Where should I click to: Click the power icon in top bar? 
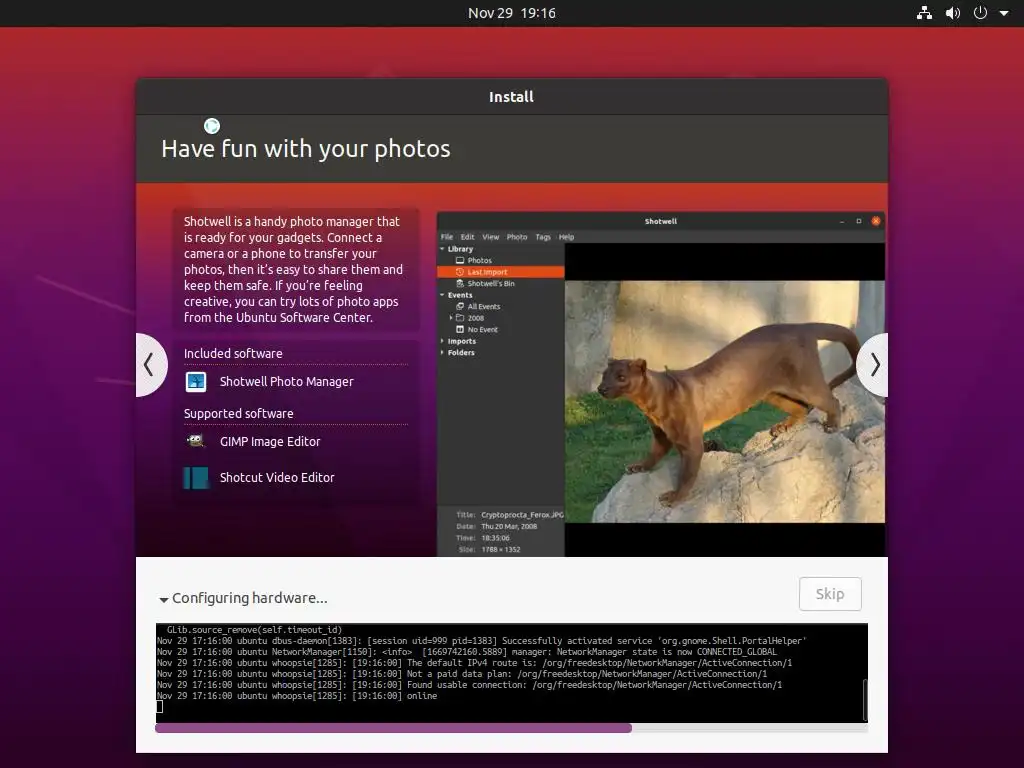point(980,13)
